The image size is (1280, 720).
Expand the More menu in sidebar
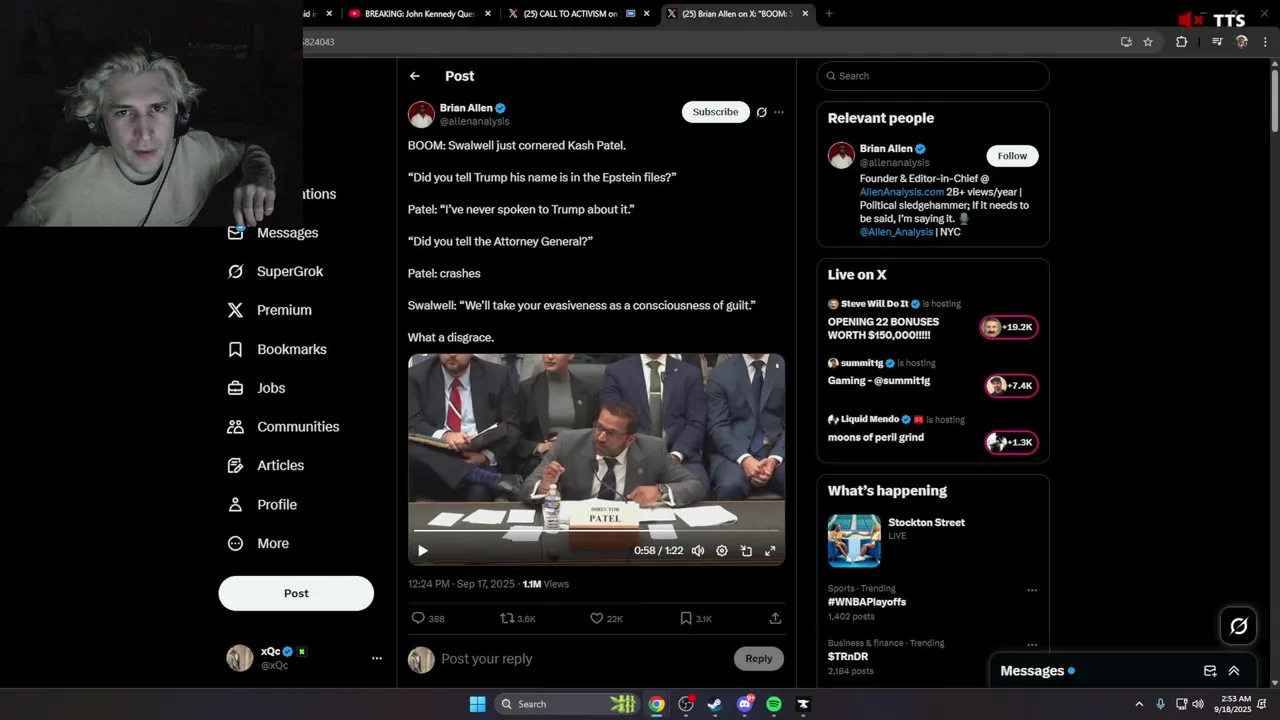(x=258, y=544)
